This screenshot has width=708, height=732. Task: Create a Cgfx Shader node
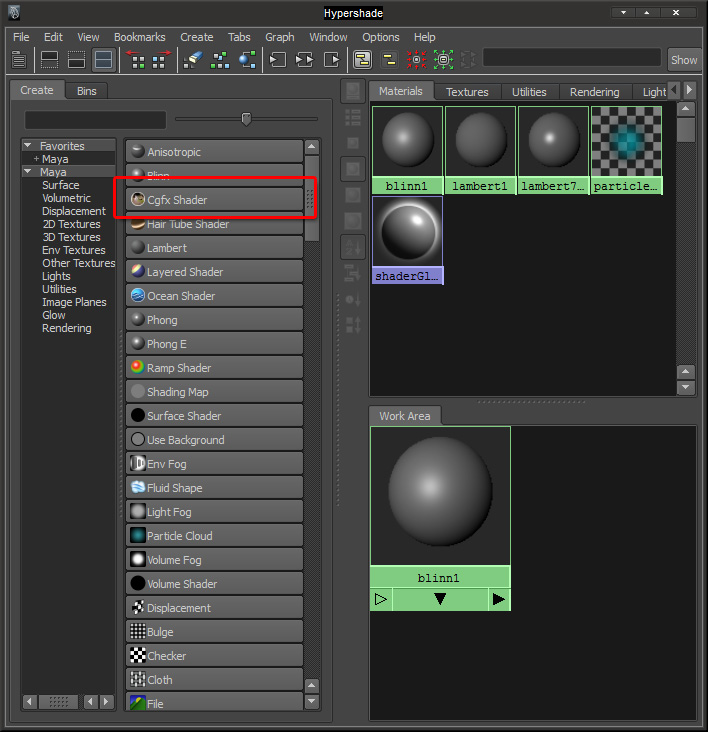click(x=214, y=200)
